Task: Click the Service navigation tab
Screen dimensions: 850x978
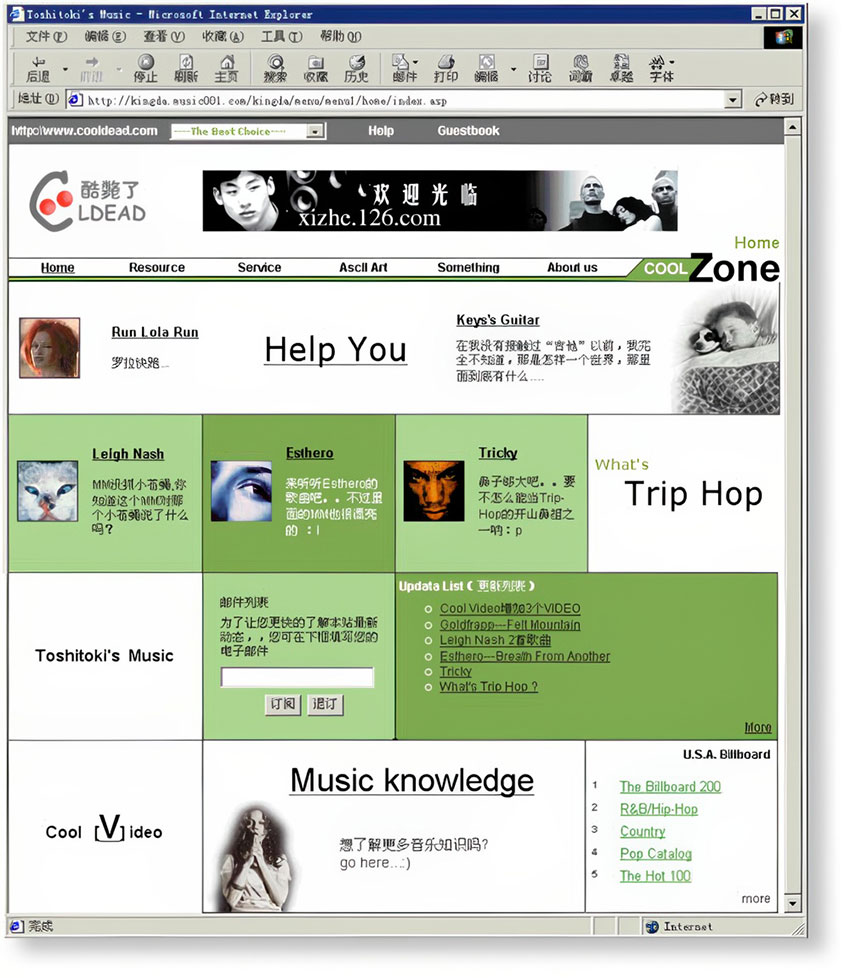Action: click(x=259, y=268)
